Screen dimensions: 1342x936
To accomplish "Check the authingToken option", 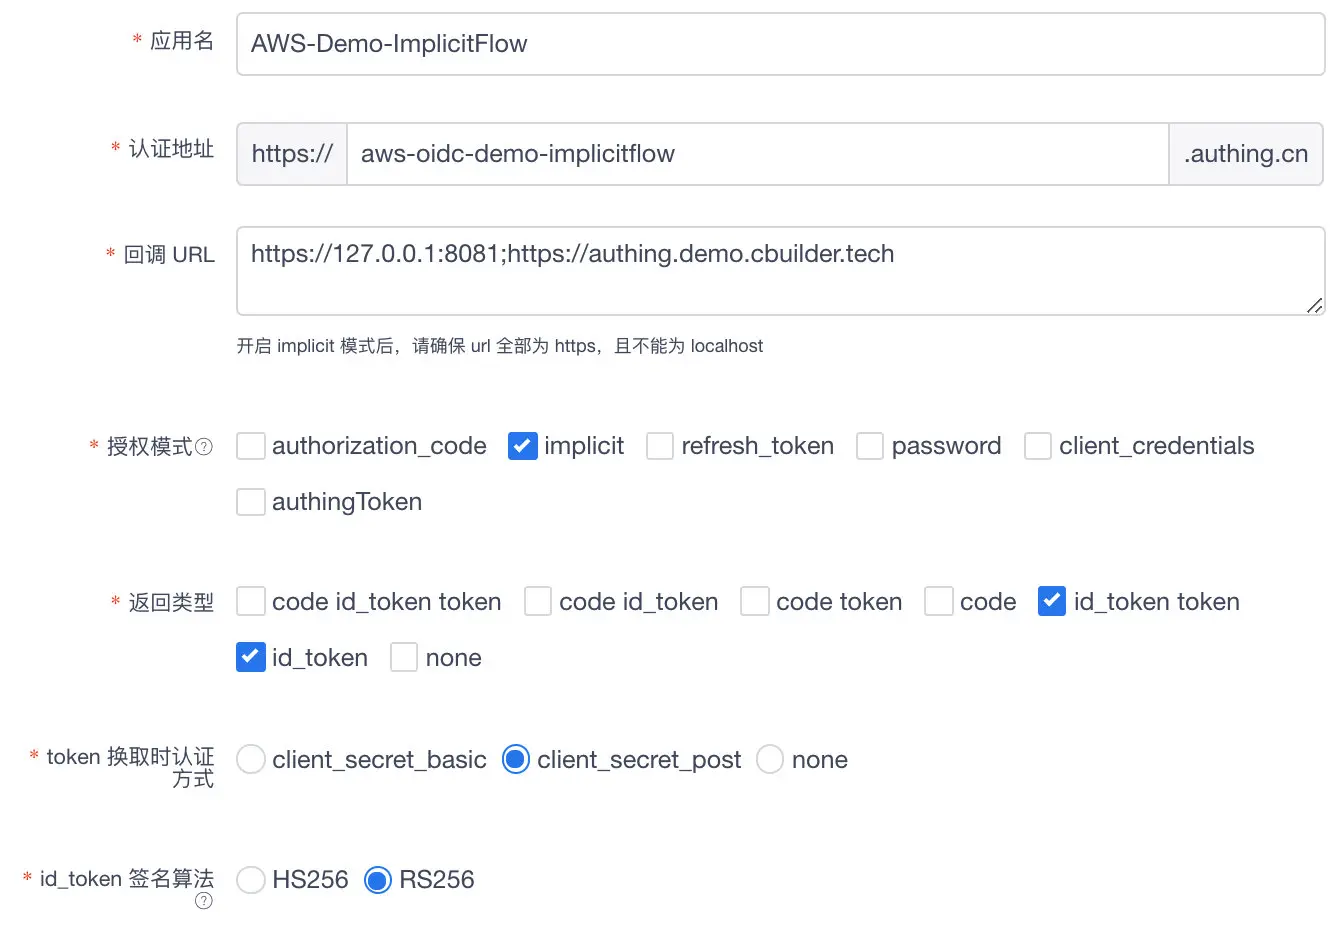I will (x=251, y=502).
